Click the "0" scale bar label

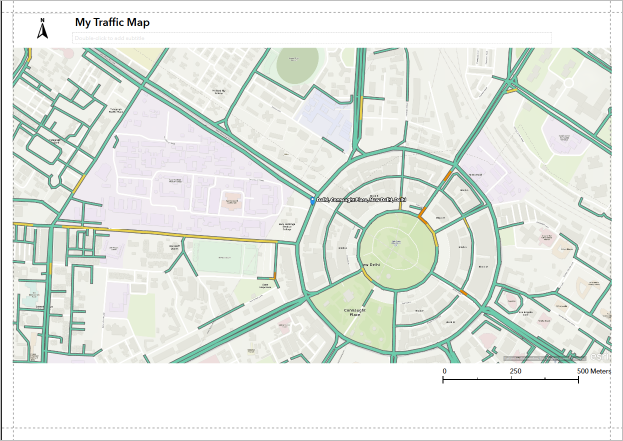[444, 371]
